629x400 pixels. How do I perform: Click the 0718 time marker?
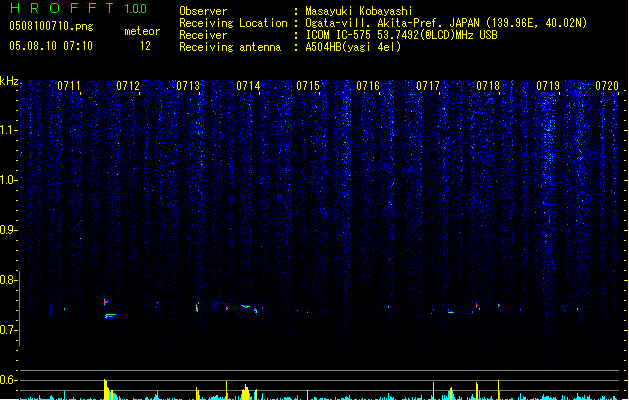(488, 86)
